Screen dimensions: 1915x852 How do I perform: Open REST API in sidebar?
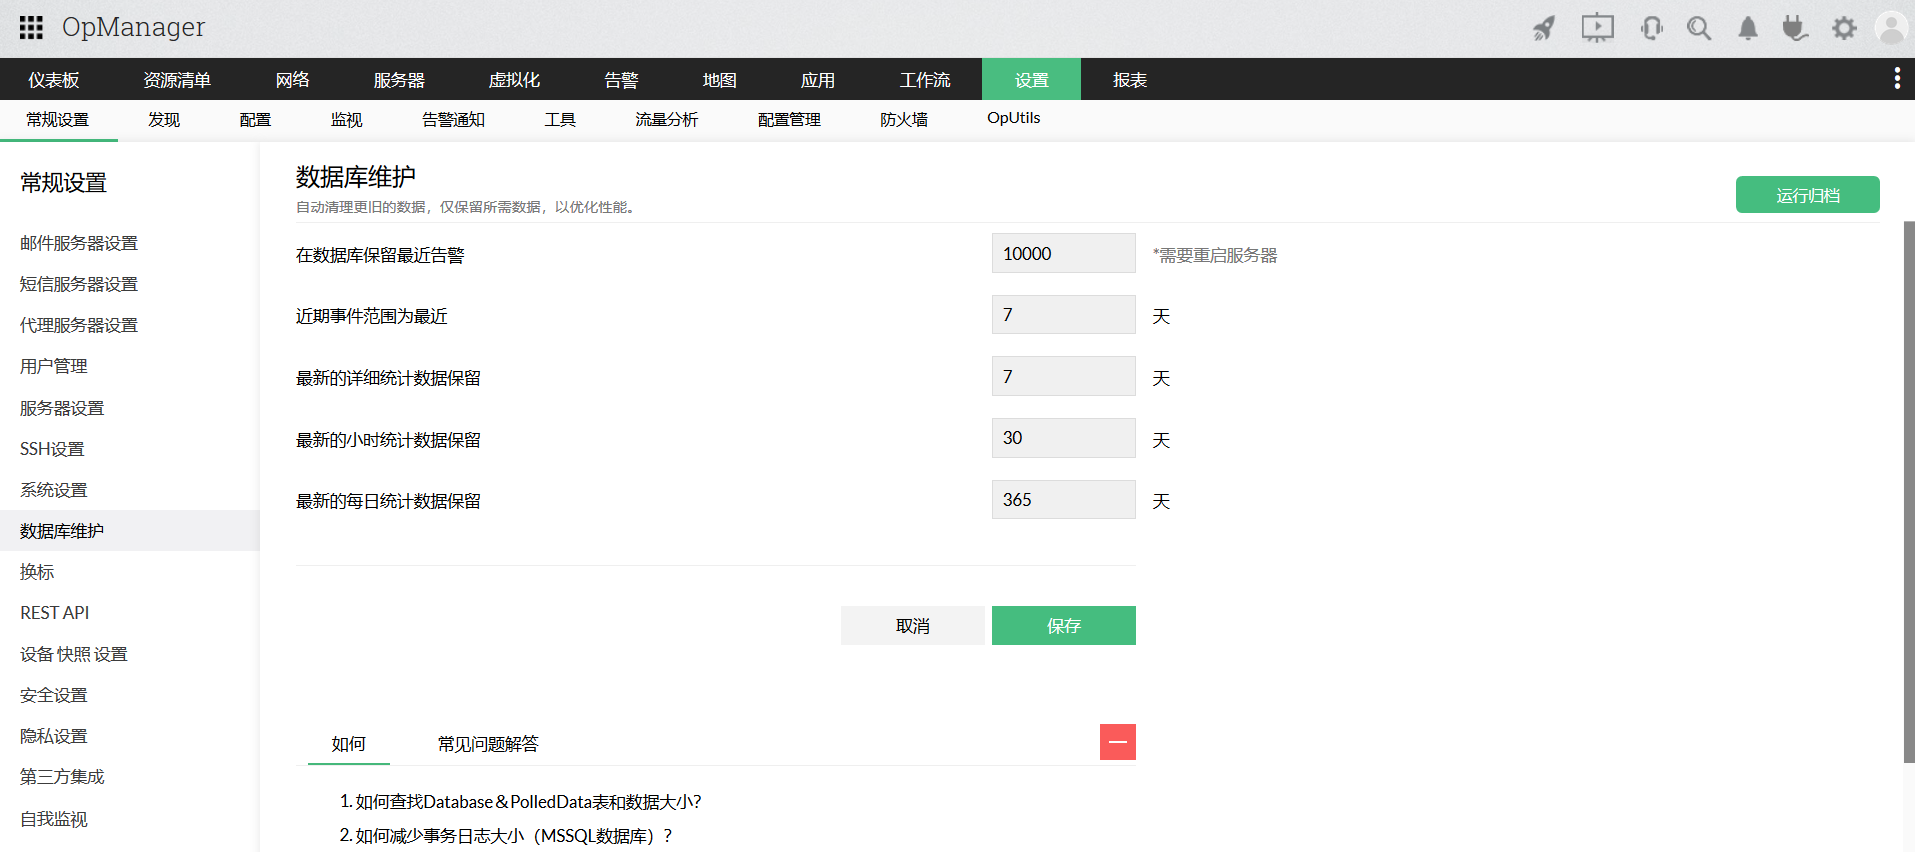point(55,613)
